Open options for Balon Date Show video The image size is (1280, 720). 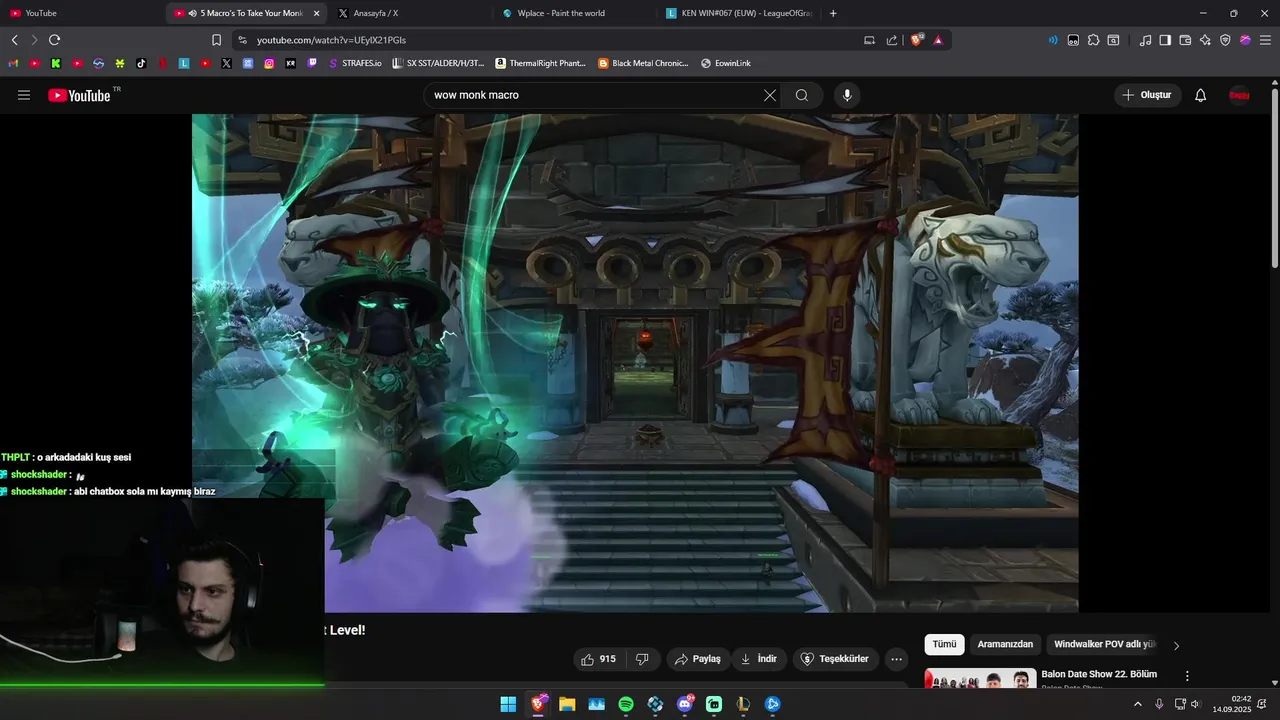point(1187,676)
